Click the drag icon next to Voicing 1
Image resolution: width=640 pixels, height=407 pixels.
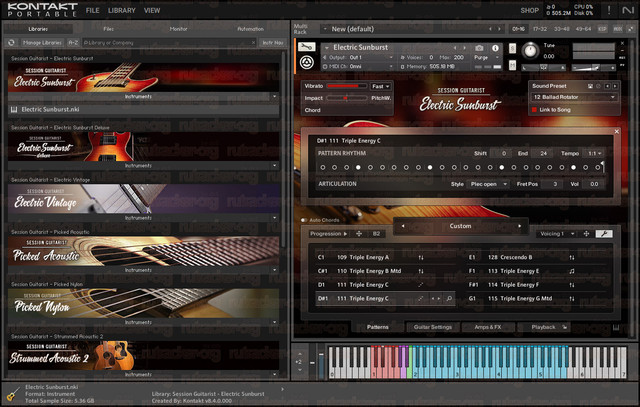pyautogui.click(x=586, y=234)
